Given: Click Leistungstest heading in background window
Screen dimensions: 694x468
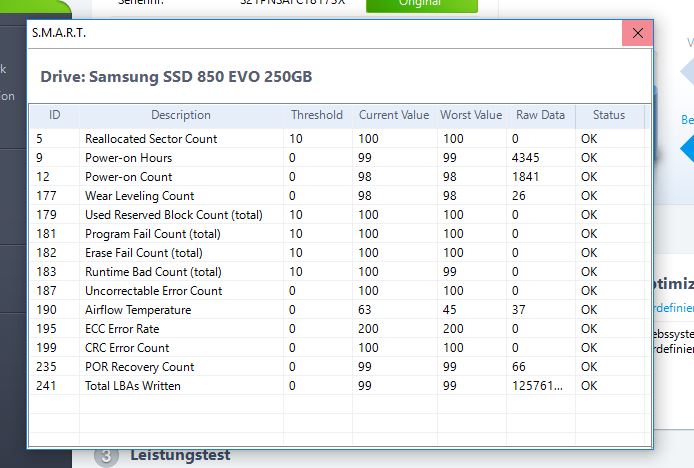Looking at the screenshot, I should point(180,455).
